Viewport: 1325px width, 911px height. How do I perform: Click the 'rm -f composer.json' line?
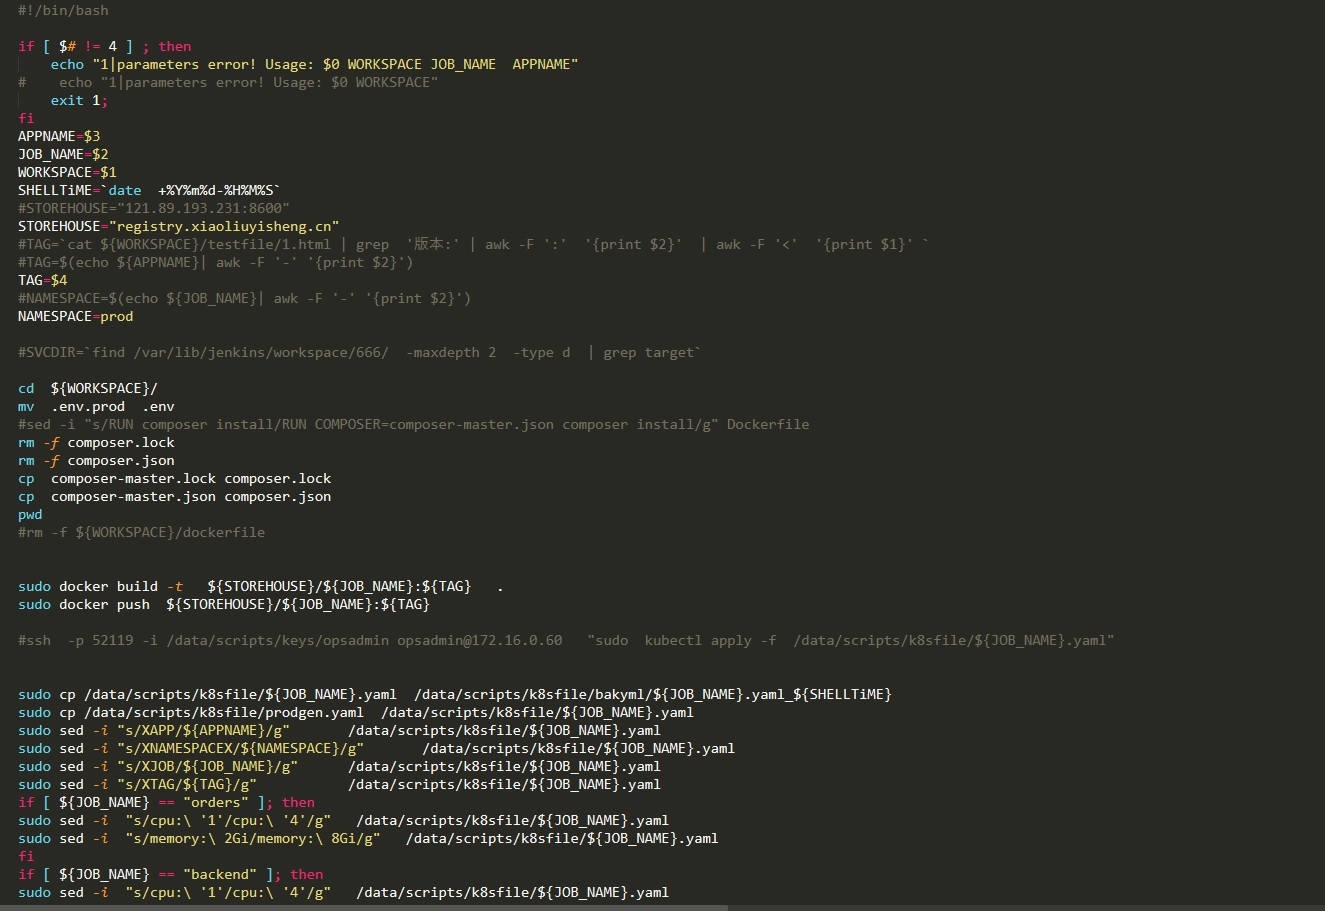(x=96, y=460)
